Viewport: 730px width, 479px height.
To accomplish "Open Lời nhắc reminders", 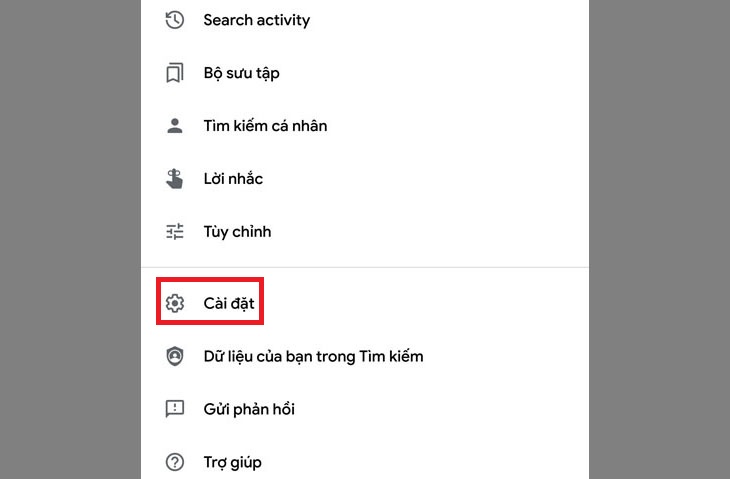I will 233,179.
